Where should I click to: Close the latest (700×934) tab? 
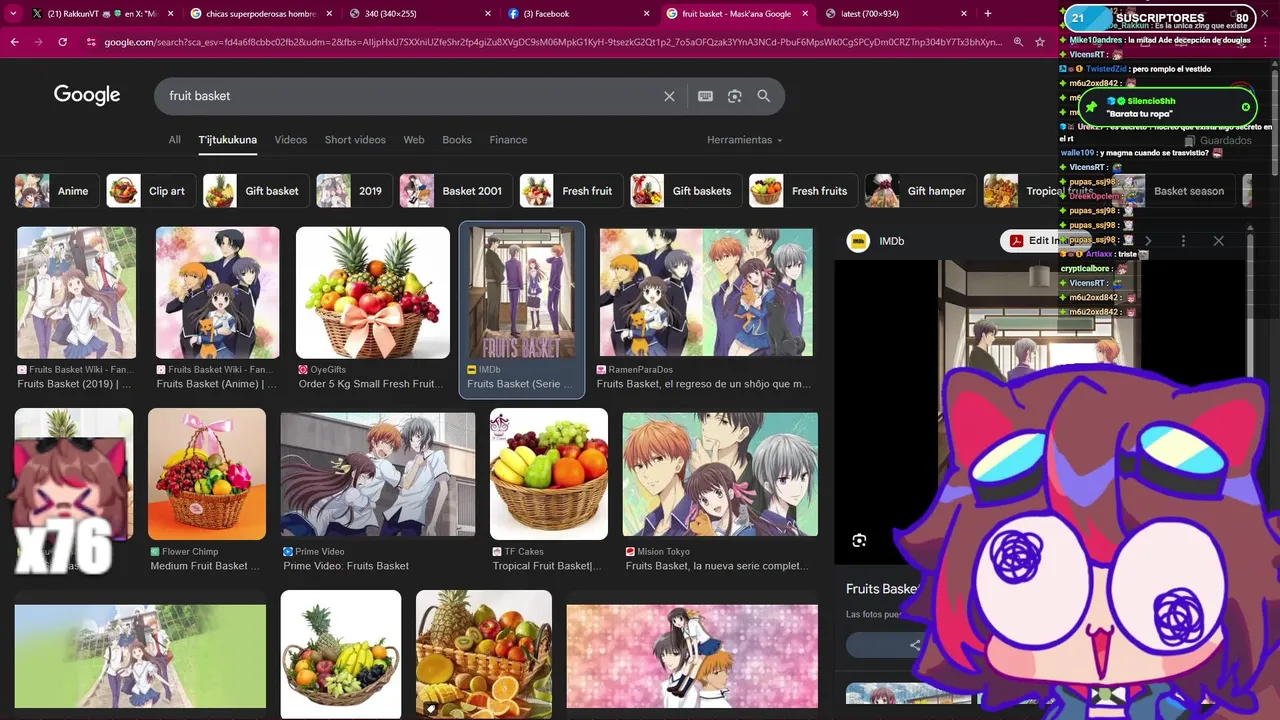[966, 14]
